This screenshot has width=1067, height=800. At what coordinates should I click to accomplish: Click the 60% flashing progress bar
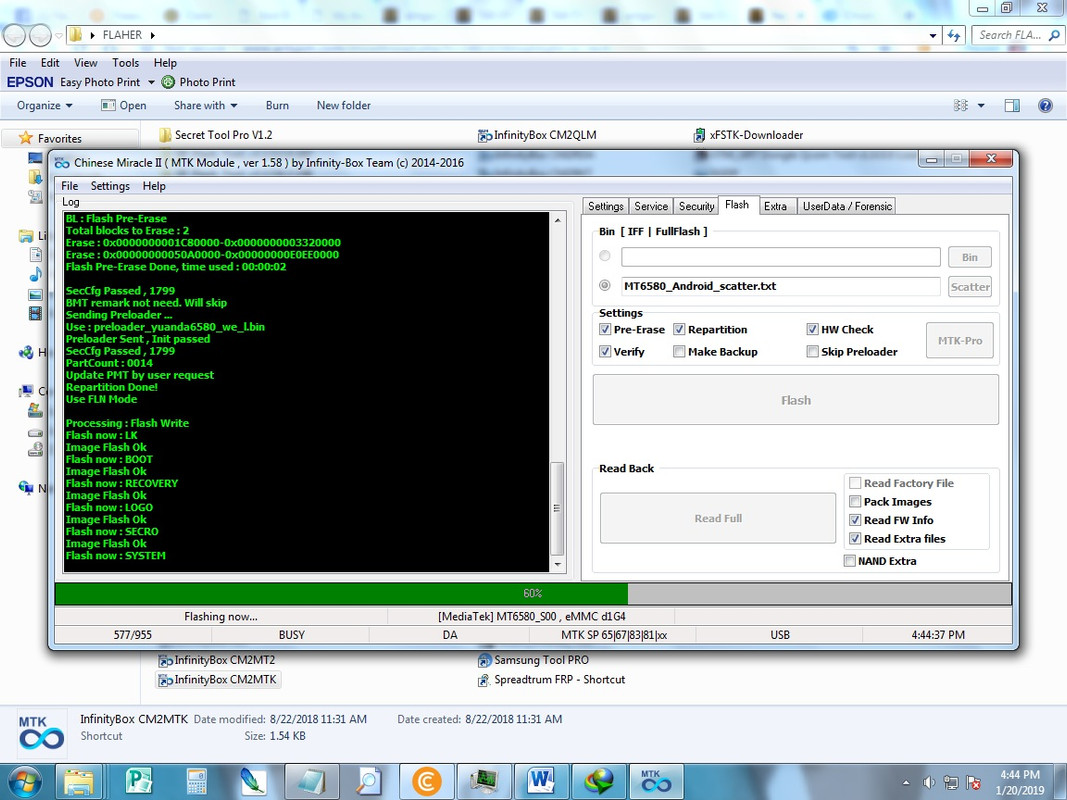pos(533,593)
